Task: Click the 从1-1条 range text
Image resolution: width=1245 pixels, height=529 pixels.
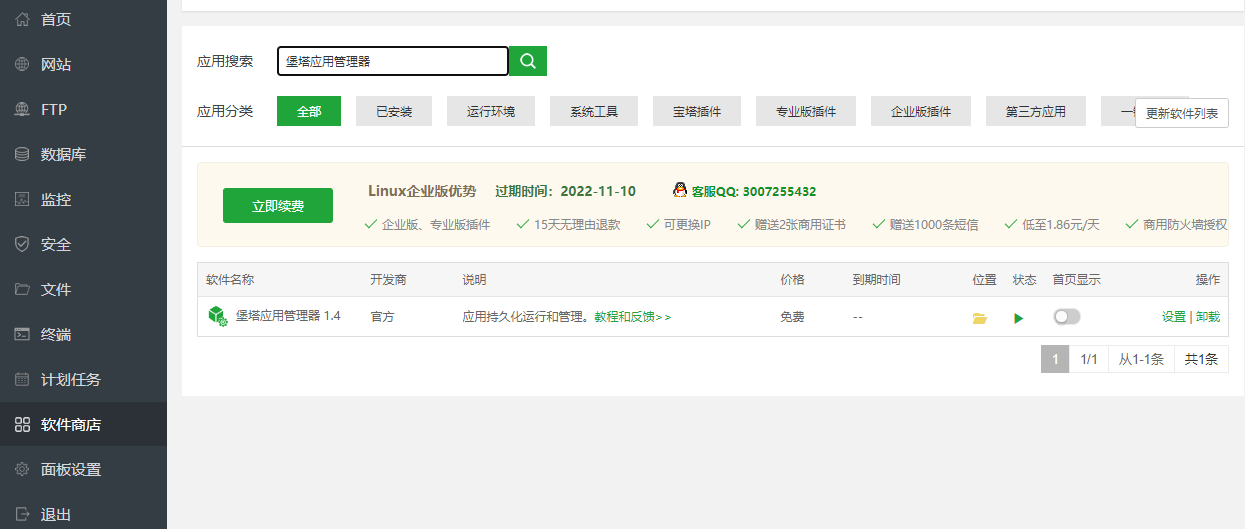Action: 1141,359
